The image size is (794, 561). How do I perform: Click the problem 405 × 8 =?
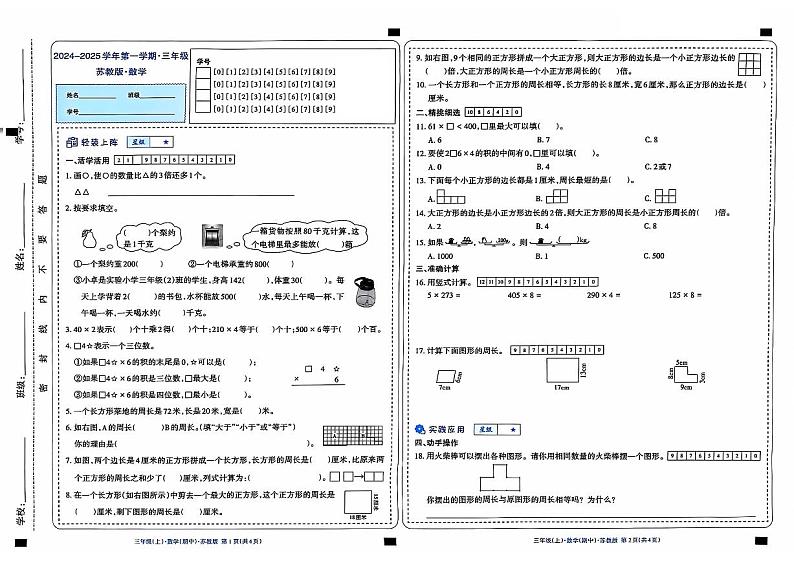pos(524,295)
